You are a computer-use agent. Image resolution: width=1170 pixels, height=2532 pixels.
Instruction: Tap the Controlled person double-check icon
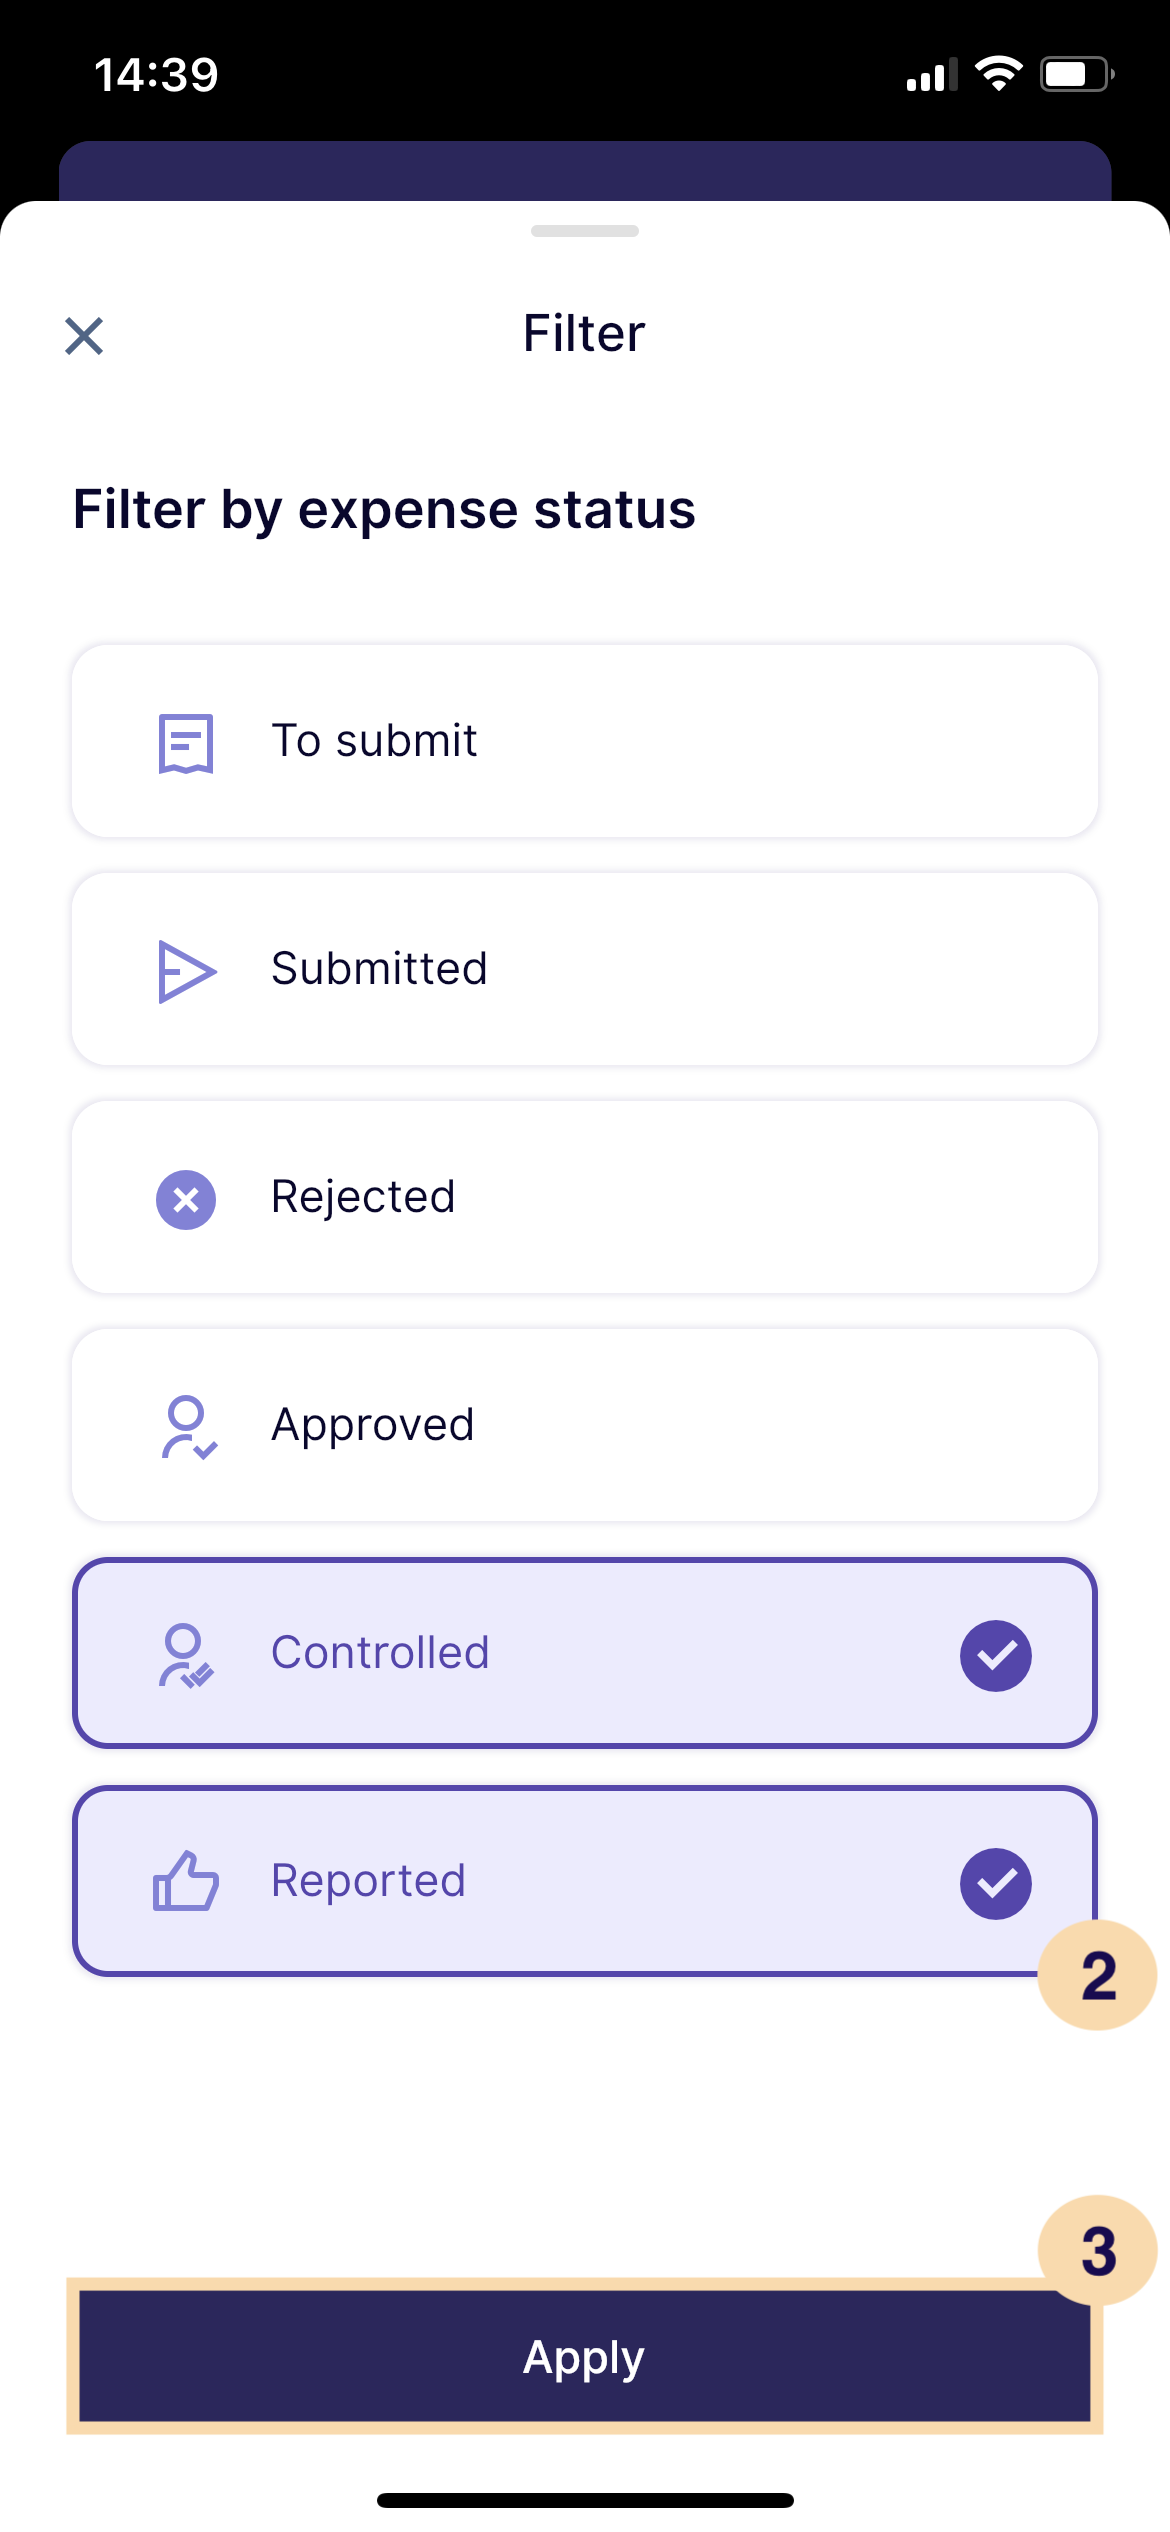click(x=186, y=1656)
